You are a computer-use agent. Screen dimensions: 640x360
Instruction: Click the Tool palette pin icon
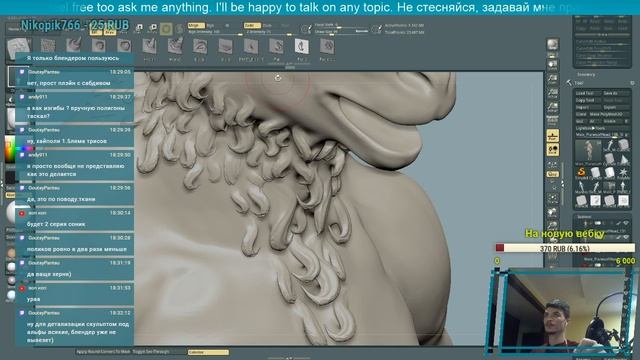tap(632, 83)
